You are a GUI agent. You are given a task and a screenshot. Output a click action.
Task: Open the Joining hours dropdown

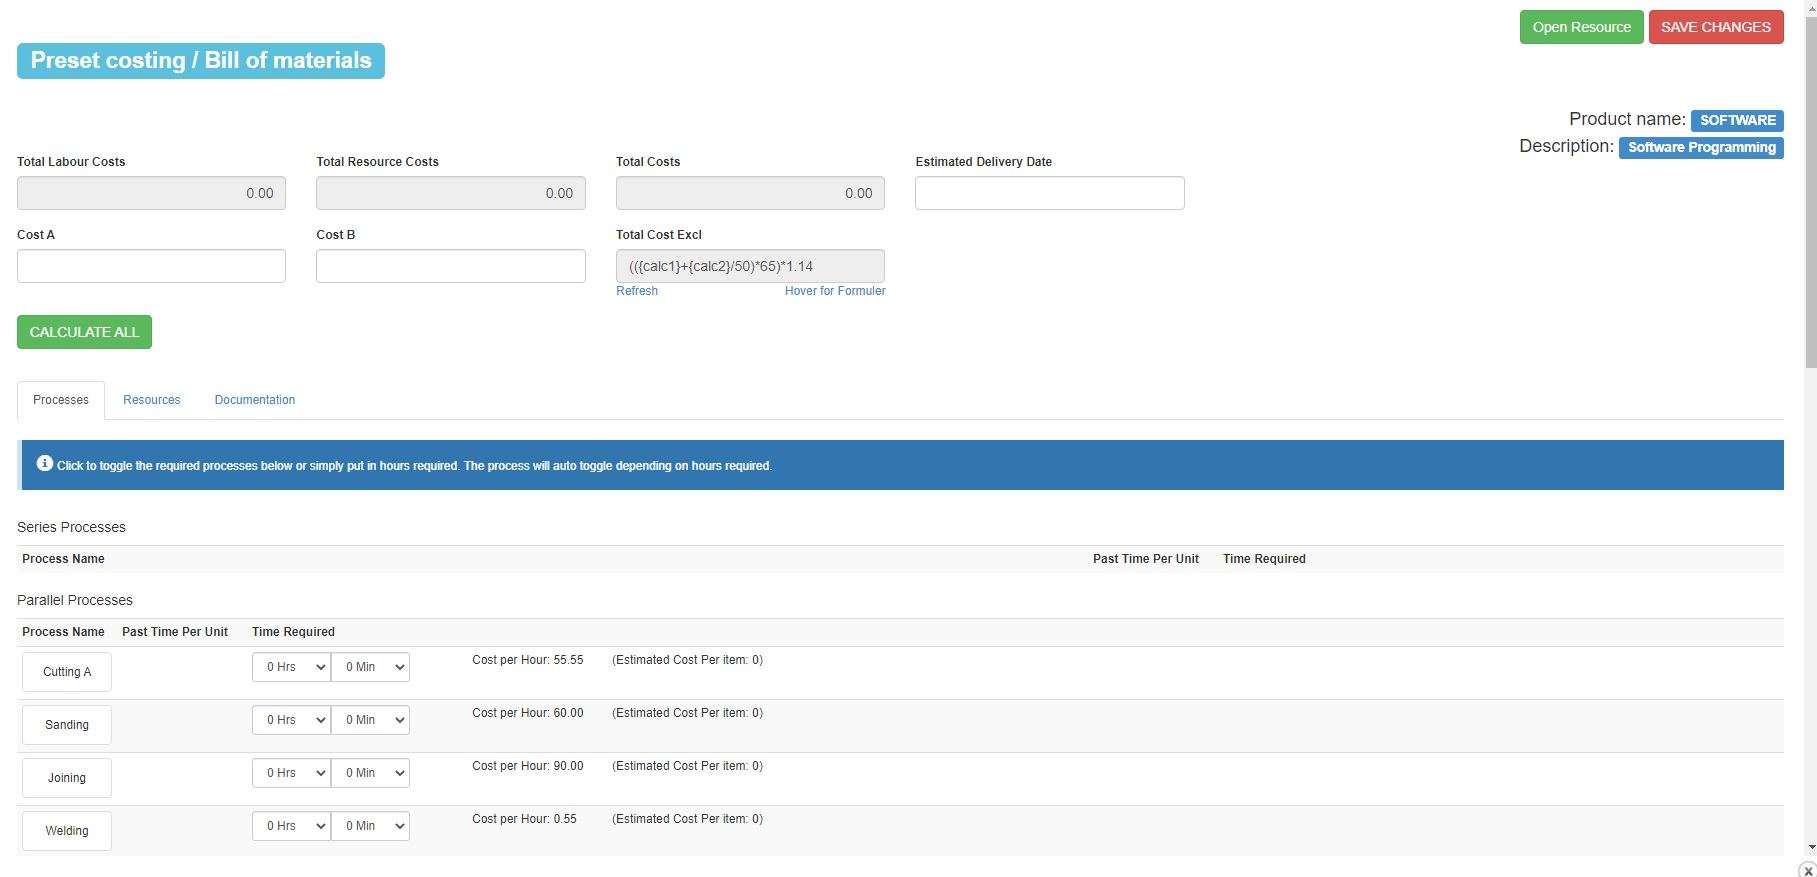tap(291, 773)
